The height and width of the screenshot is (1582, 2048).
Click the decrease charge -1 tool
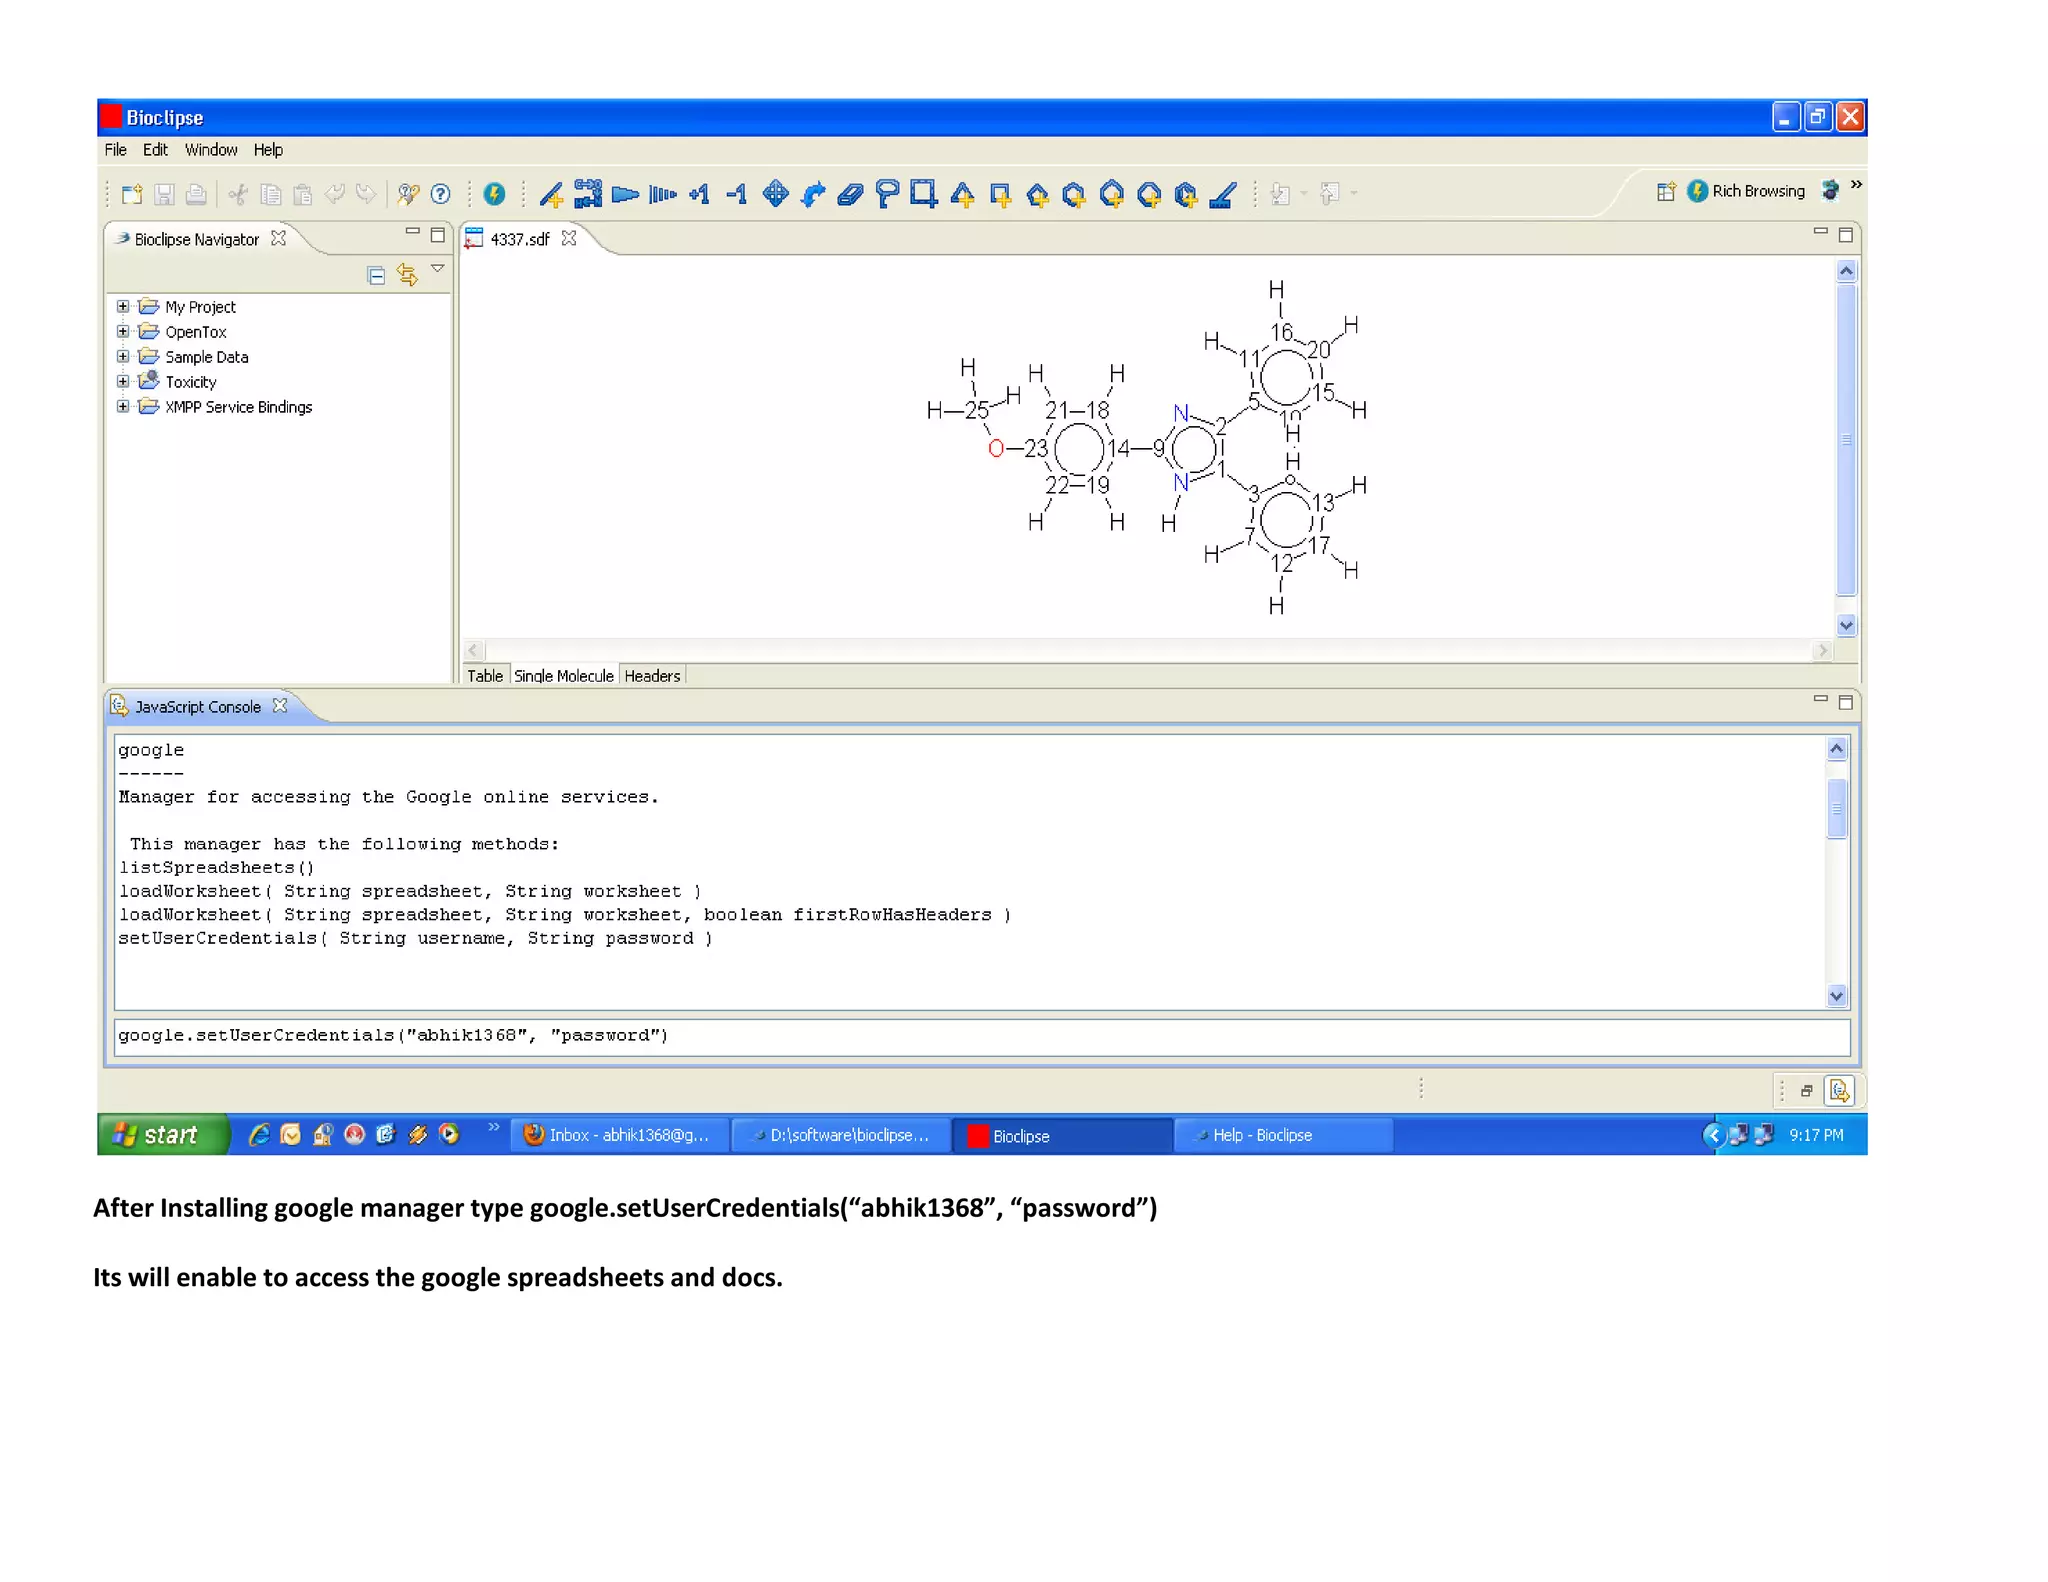737,194
